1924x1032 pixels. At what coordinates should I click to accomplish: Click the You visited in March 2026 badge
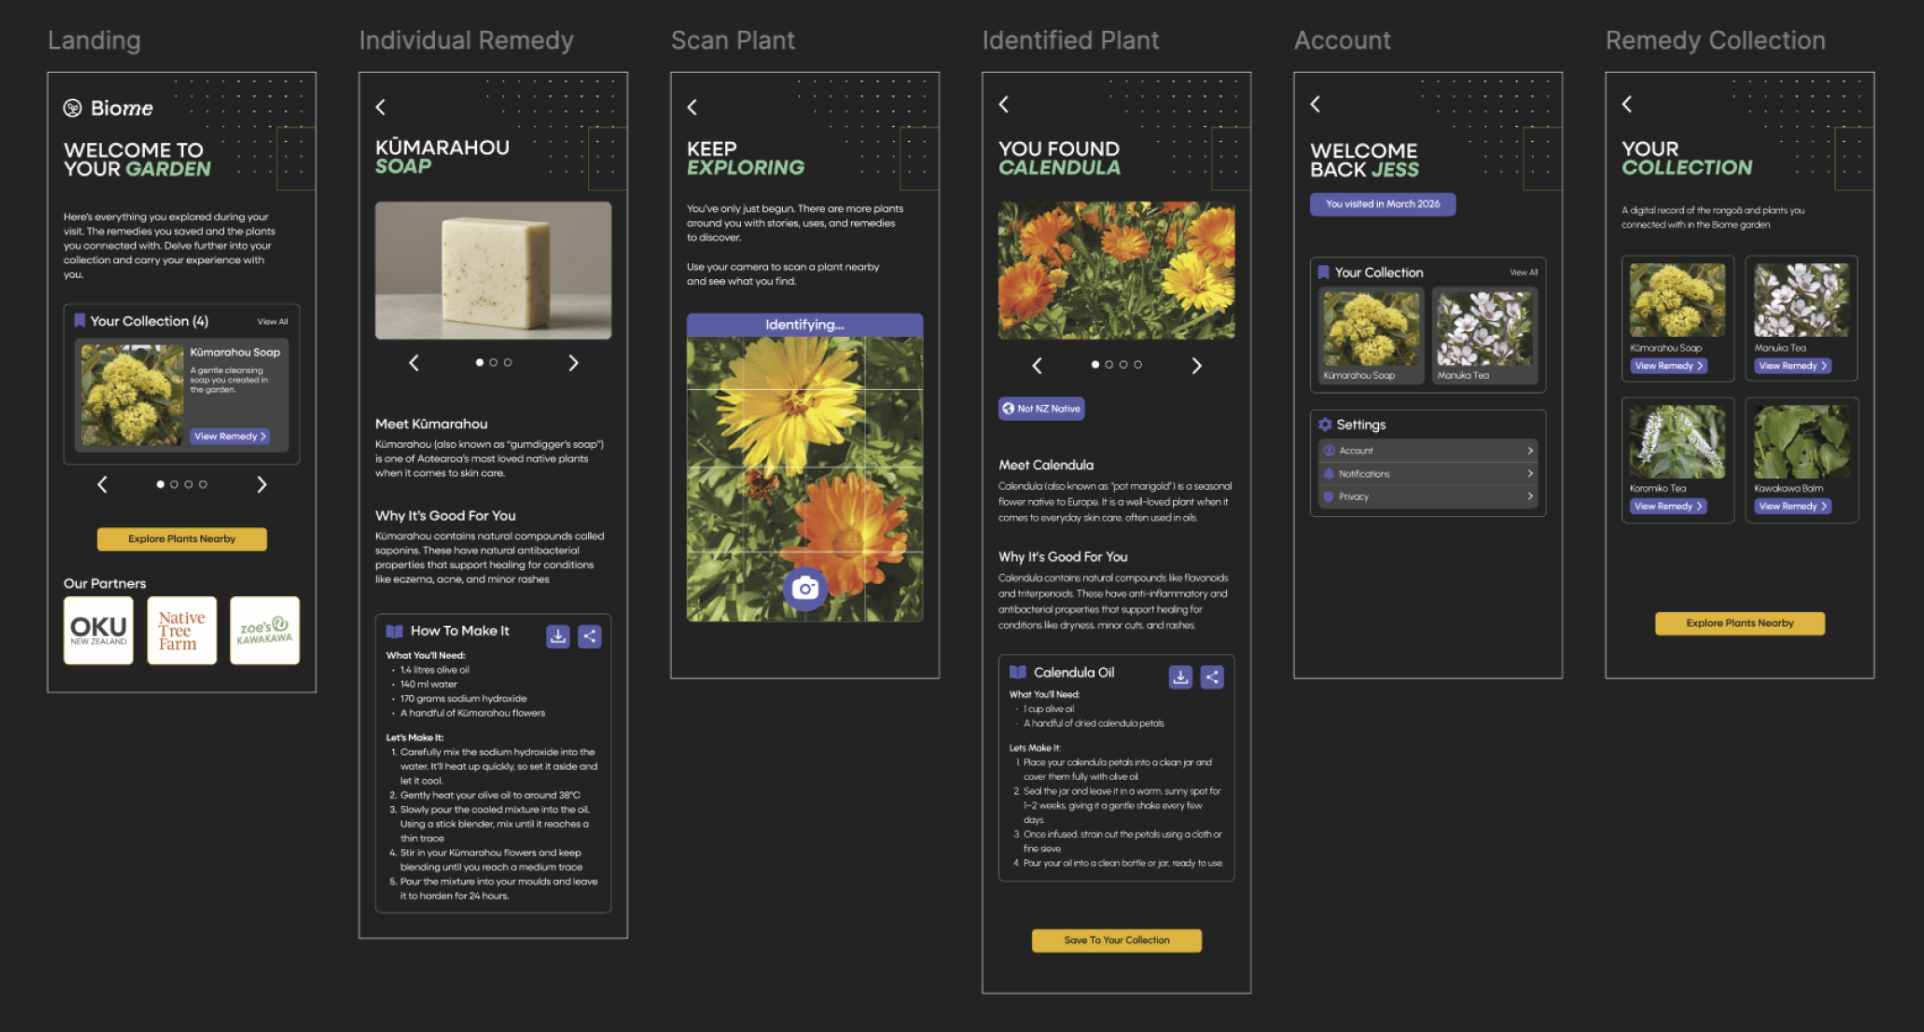1383,204
